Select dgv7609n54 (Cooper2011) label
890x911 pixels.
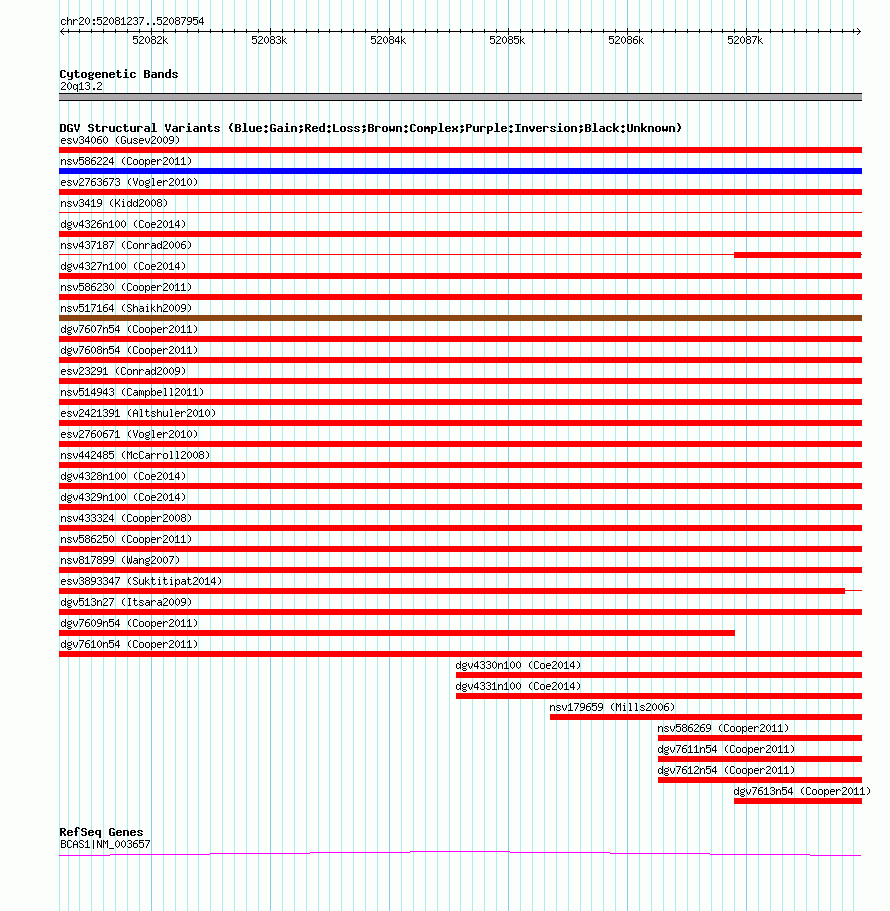129,623
